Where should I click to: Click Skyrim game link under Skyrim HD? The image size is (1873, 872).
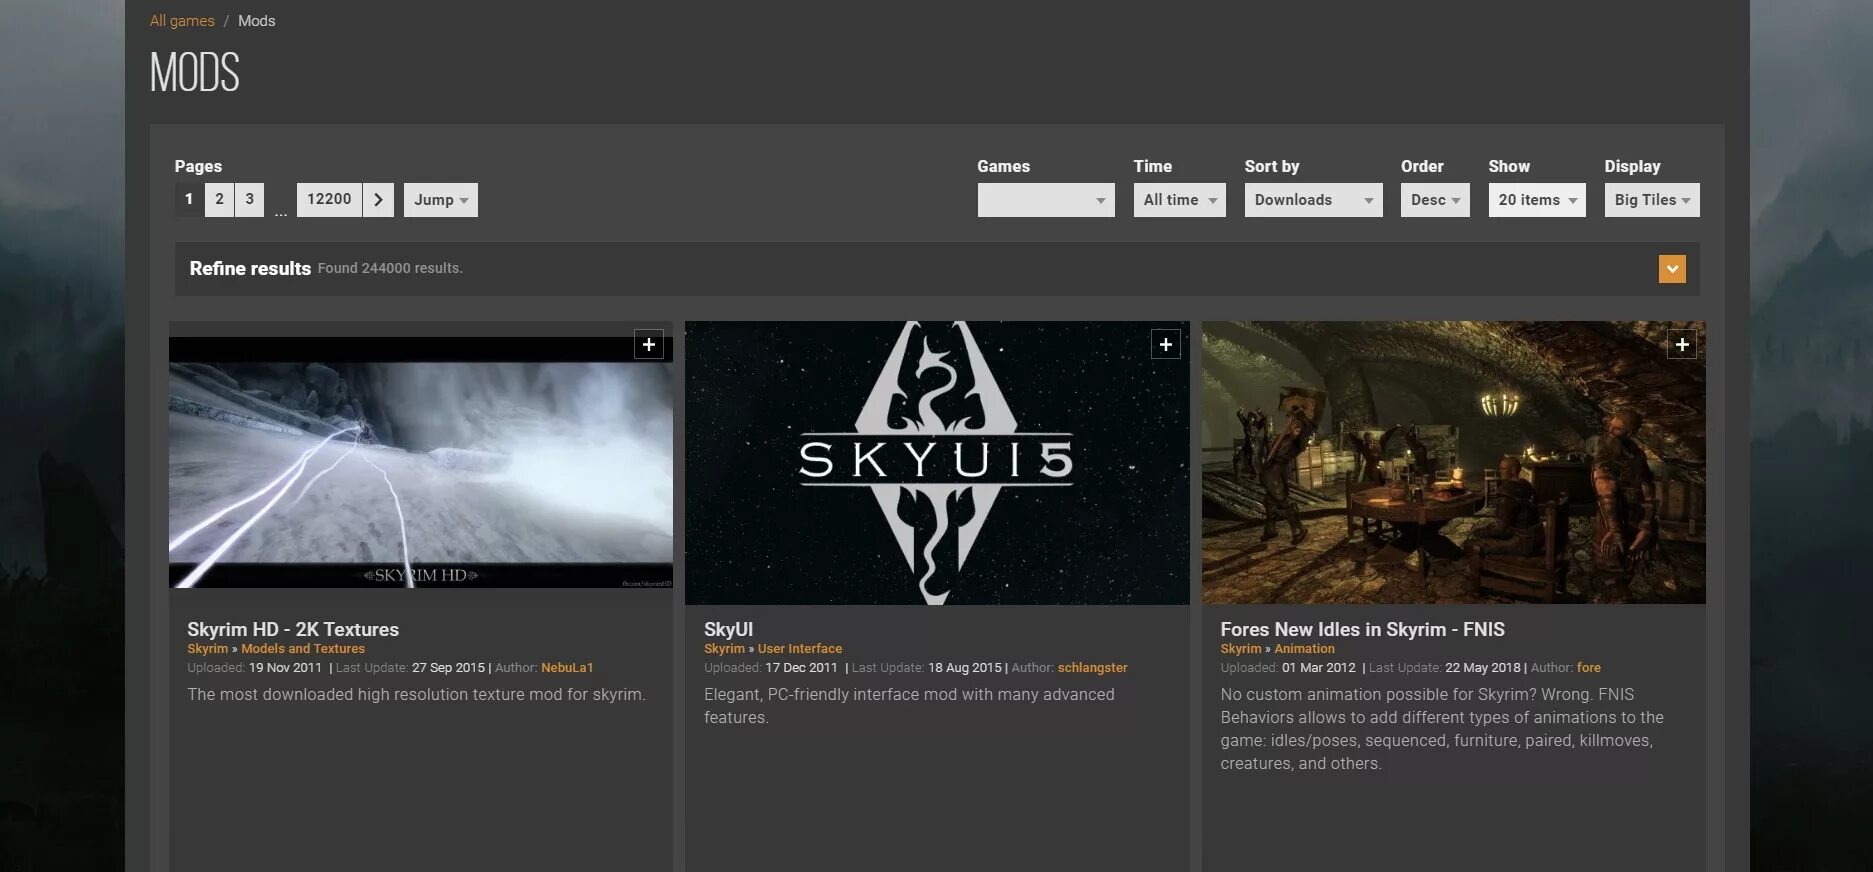pos(207,649)
